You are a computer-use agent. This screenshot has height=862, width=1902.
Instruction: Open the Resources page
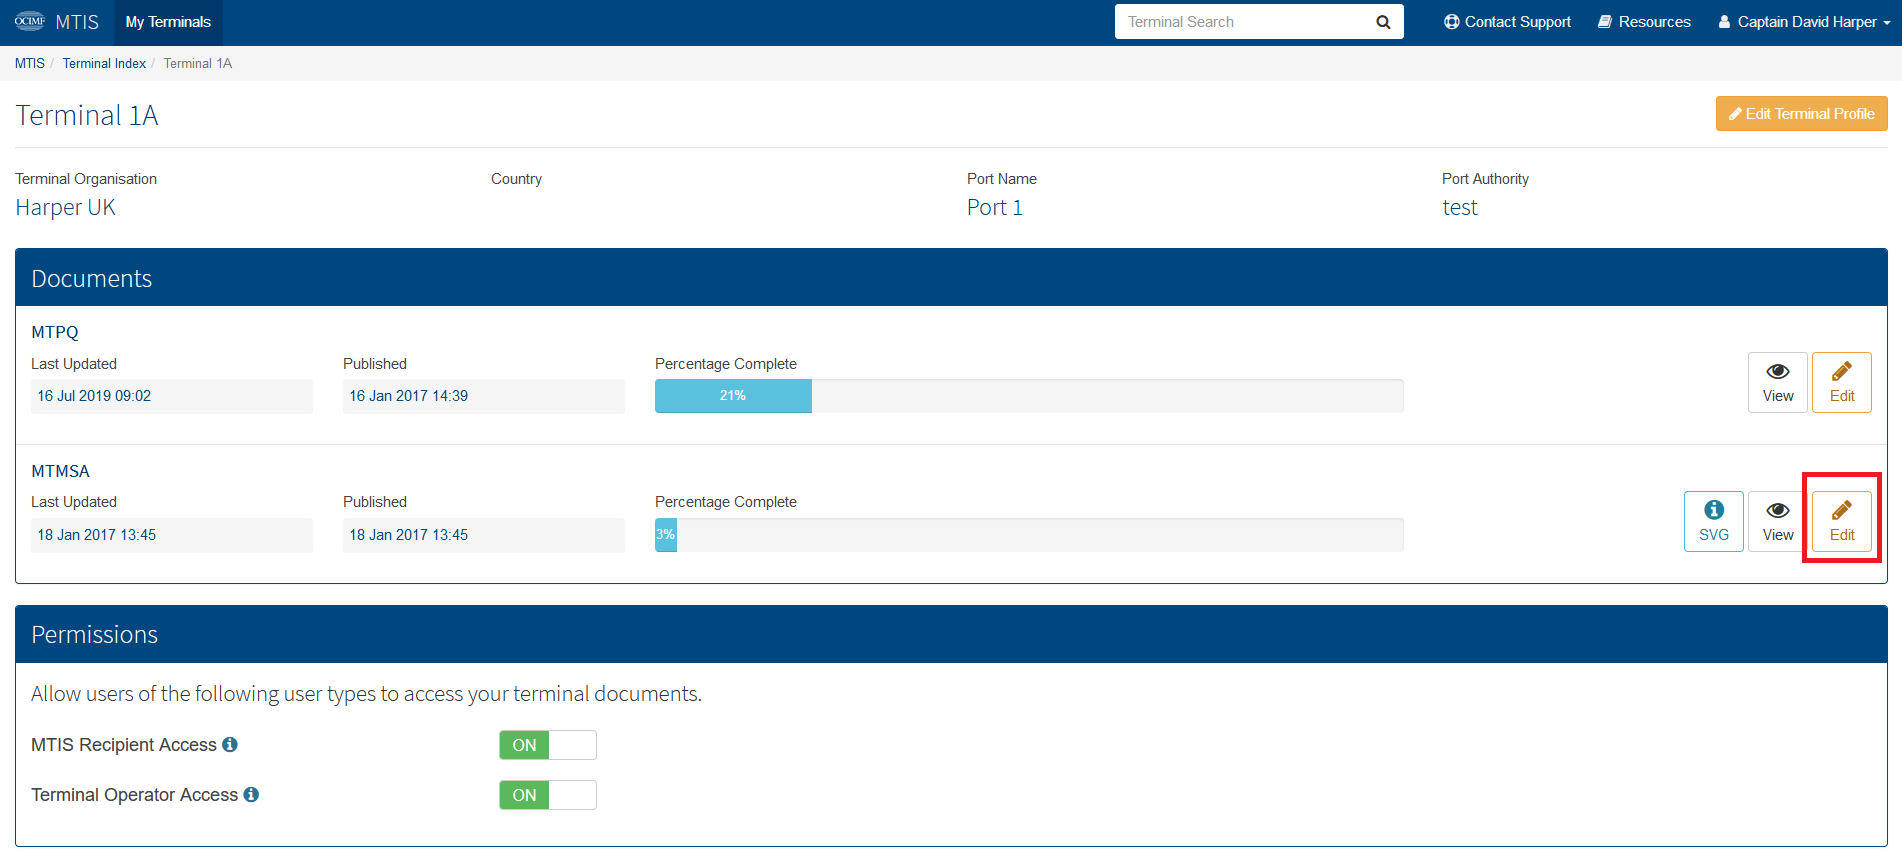1644,22
